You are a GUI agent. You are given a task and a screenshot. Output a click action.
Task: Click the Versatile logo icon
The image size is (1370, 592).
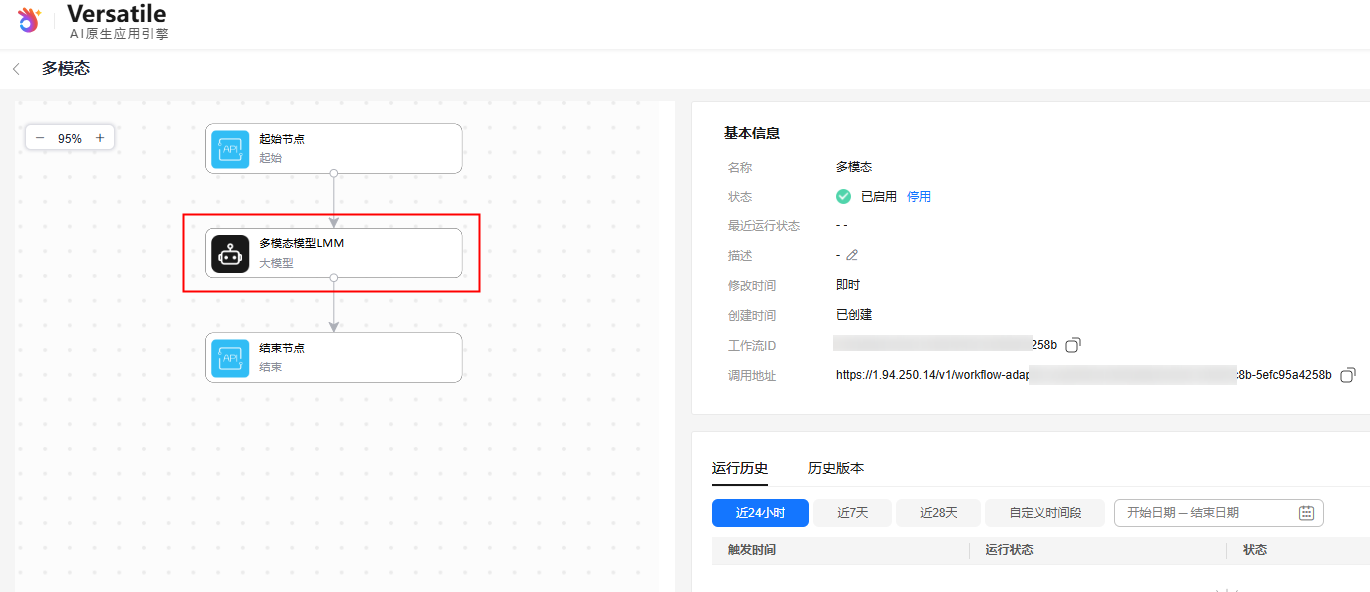click(x=29, y=19)
